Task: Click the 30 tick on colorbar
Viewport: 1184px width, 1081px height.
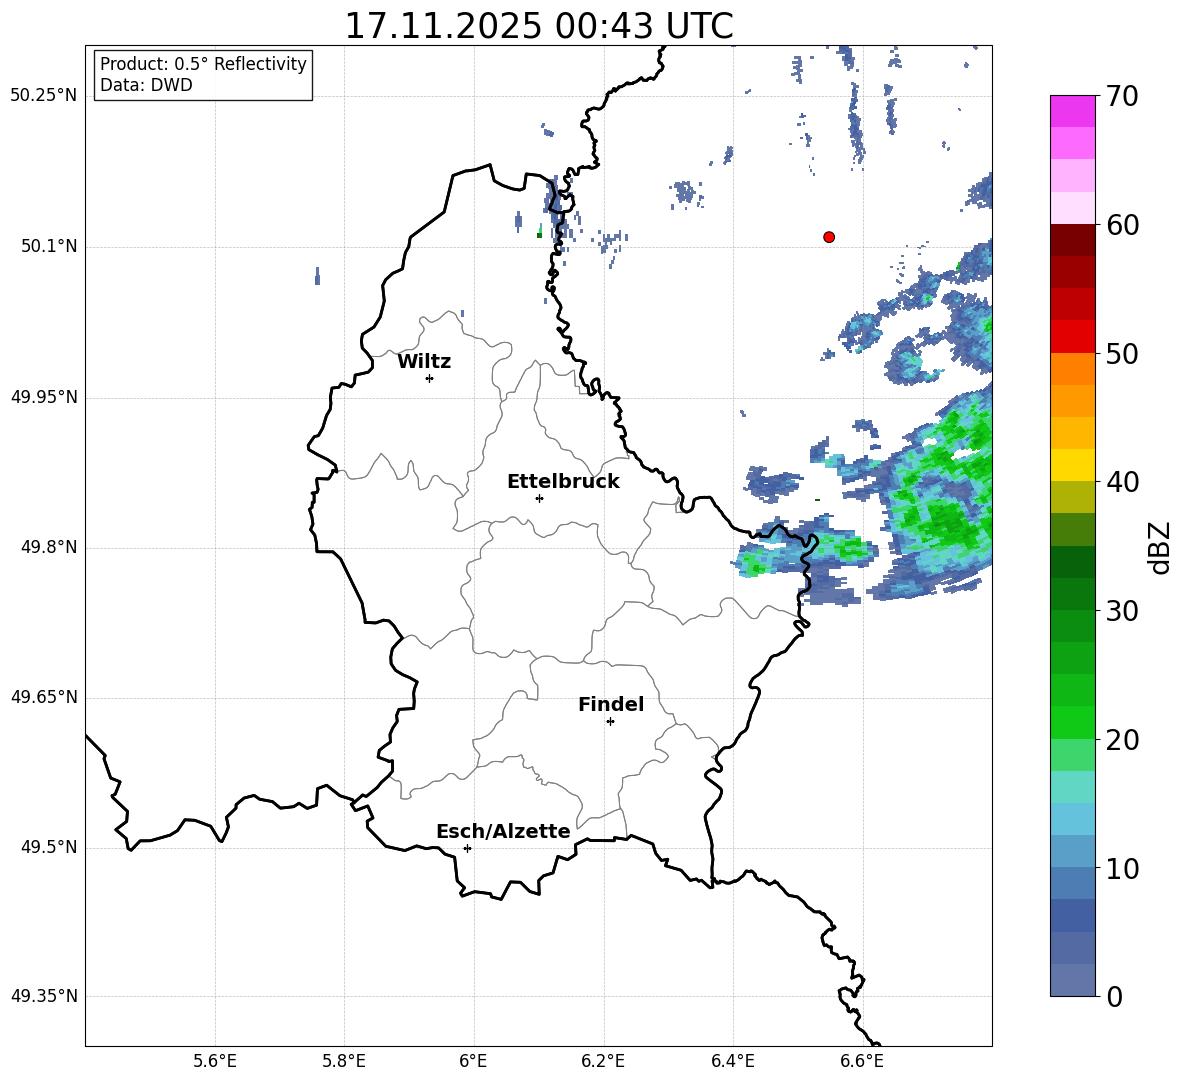Action: coord(1122,611)
